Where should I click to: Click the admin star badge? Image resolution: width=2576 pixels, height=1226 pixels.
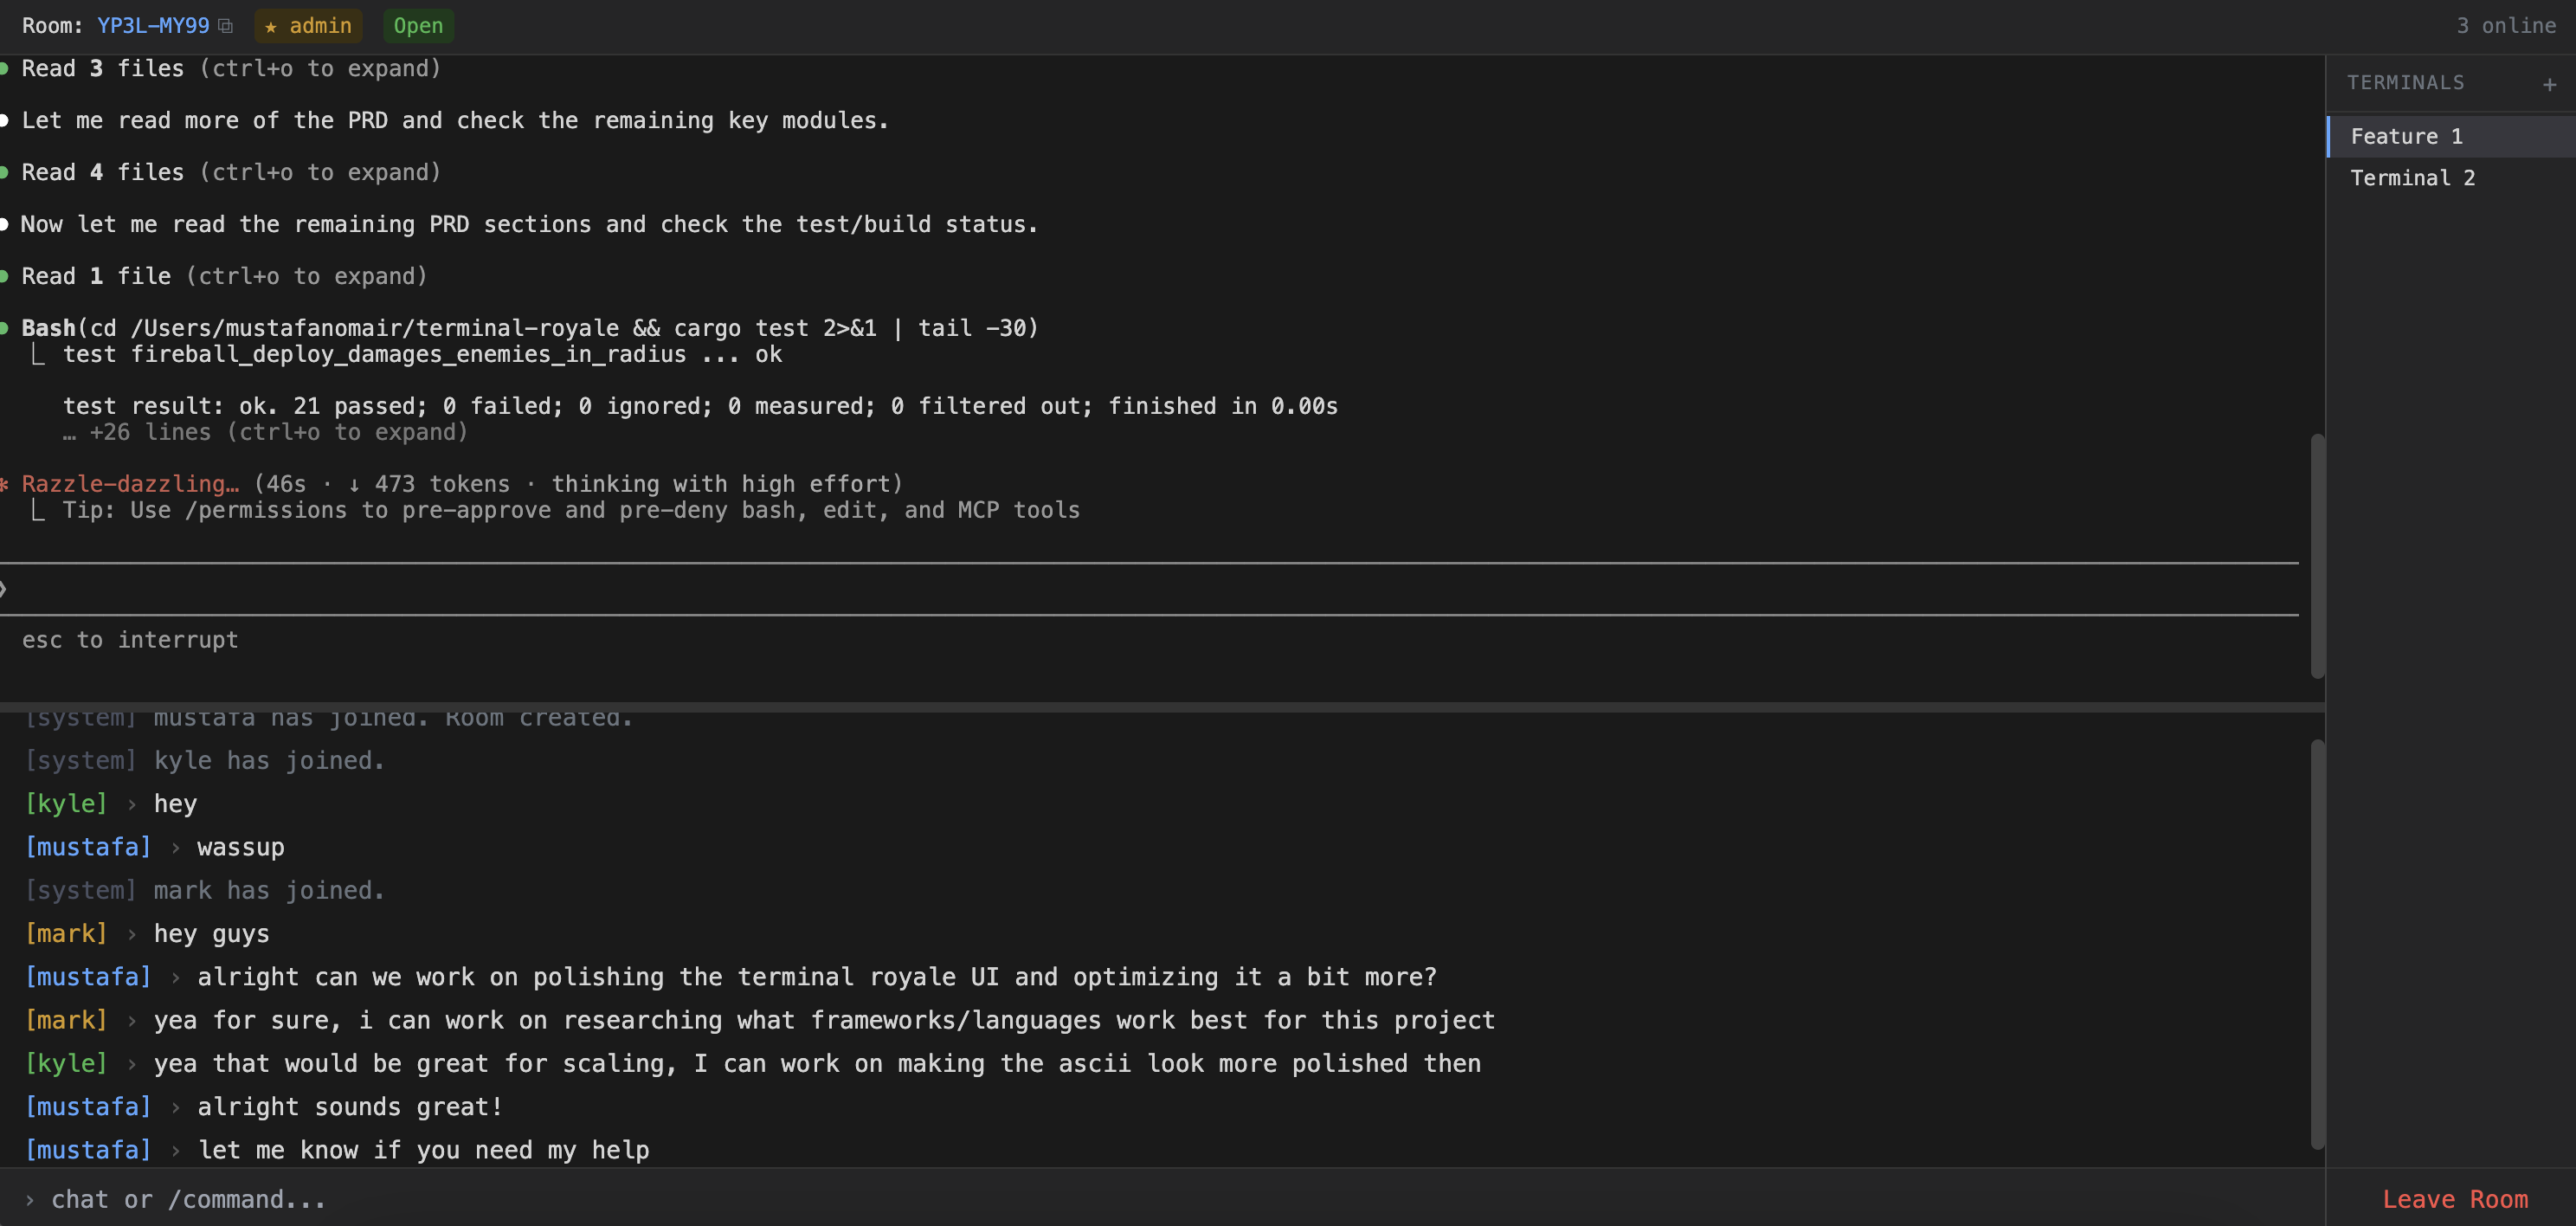coord(308,26)
